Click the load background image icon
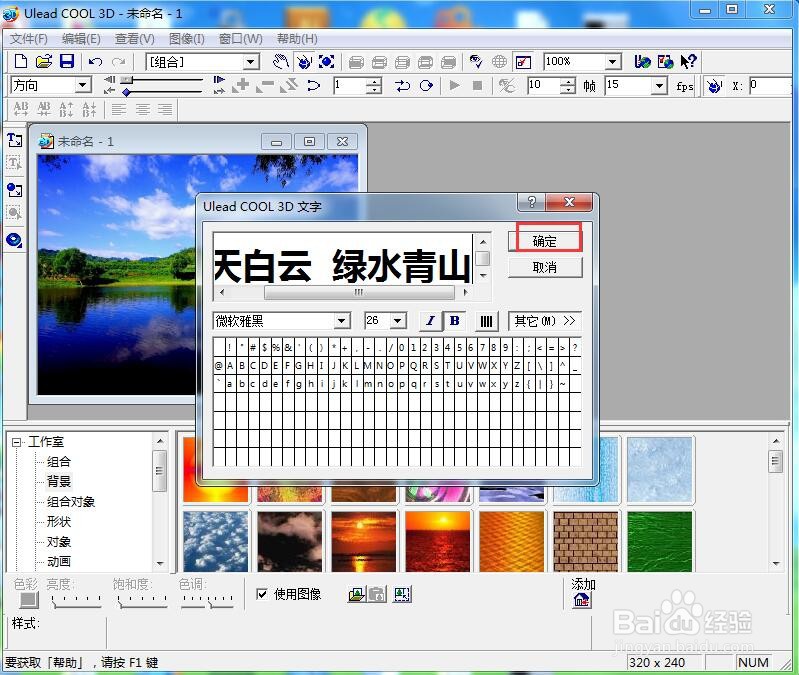 pos(357,594)
